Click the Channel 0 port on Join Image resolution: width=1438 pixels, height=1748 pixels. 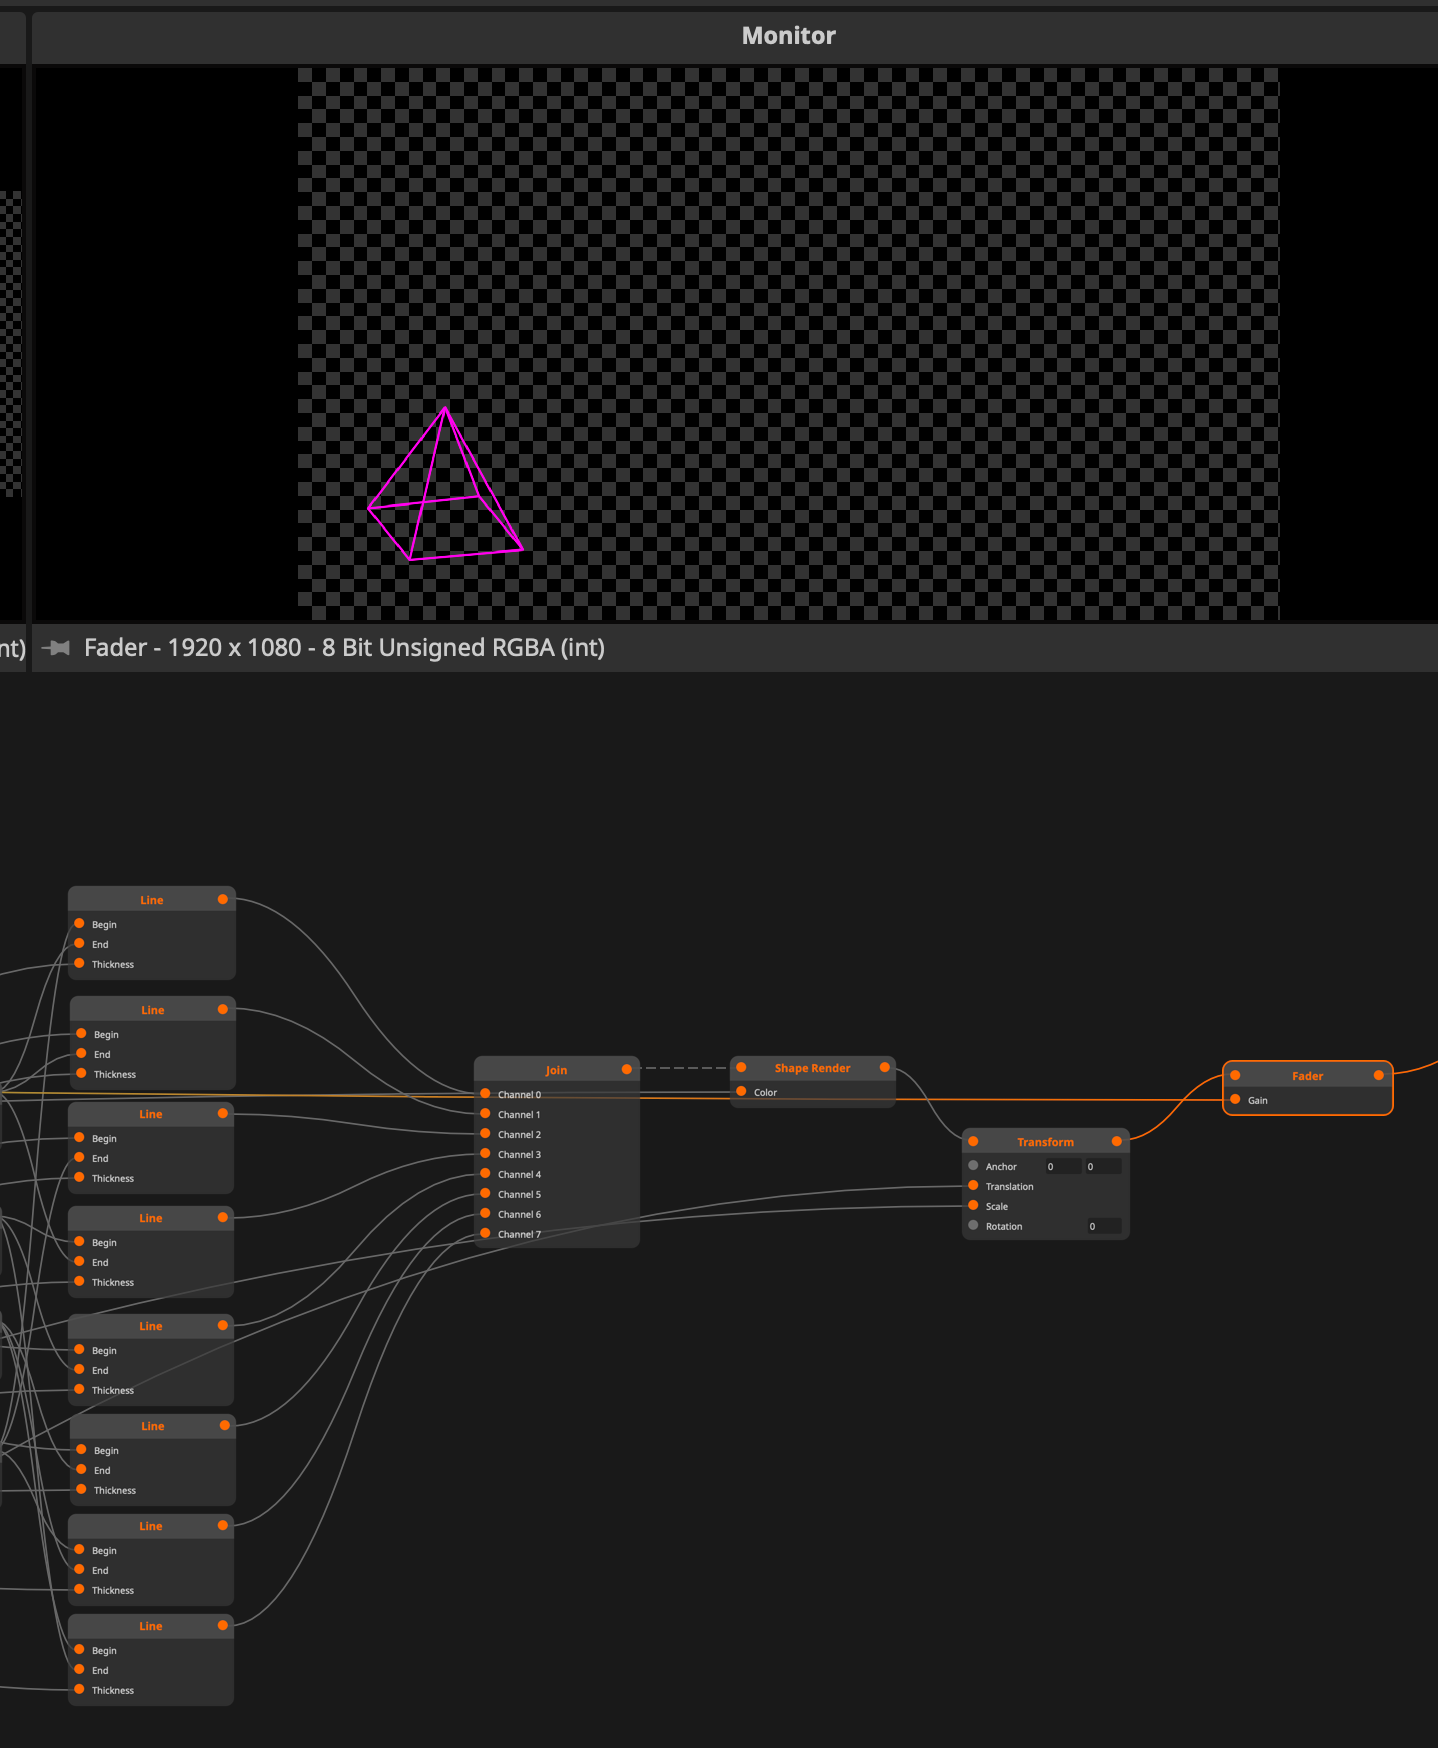[485, 1094]
